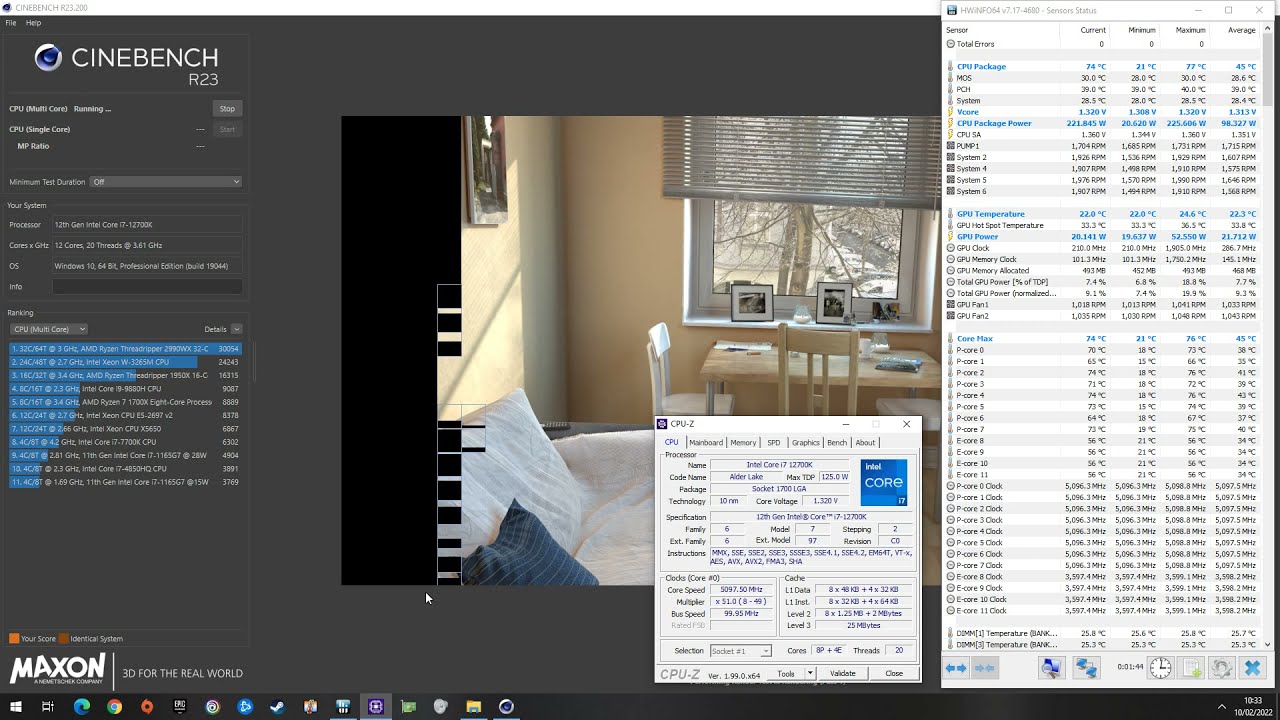Click Total Errors sensor icon in HWiNFO

950,44
